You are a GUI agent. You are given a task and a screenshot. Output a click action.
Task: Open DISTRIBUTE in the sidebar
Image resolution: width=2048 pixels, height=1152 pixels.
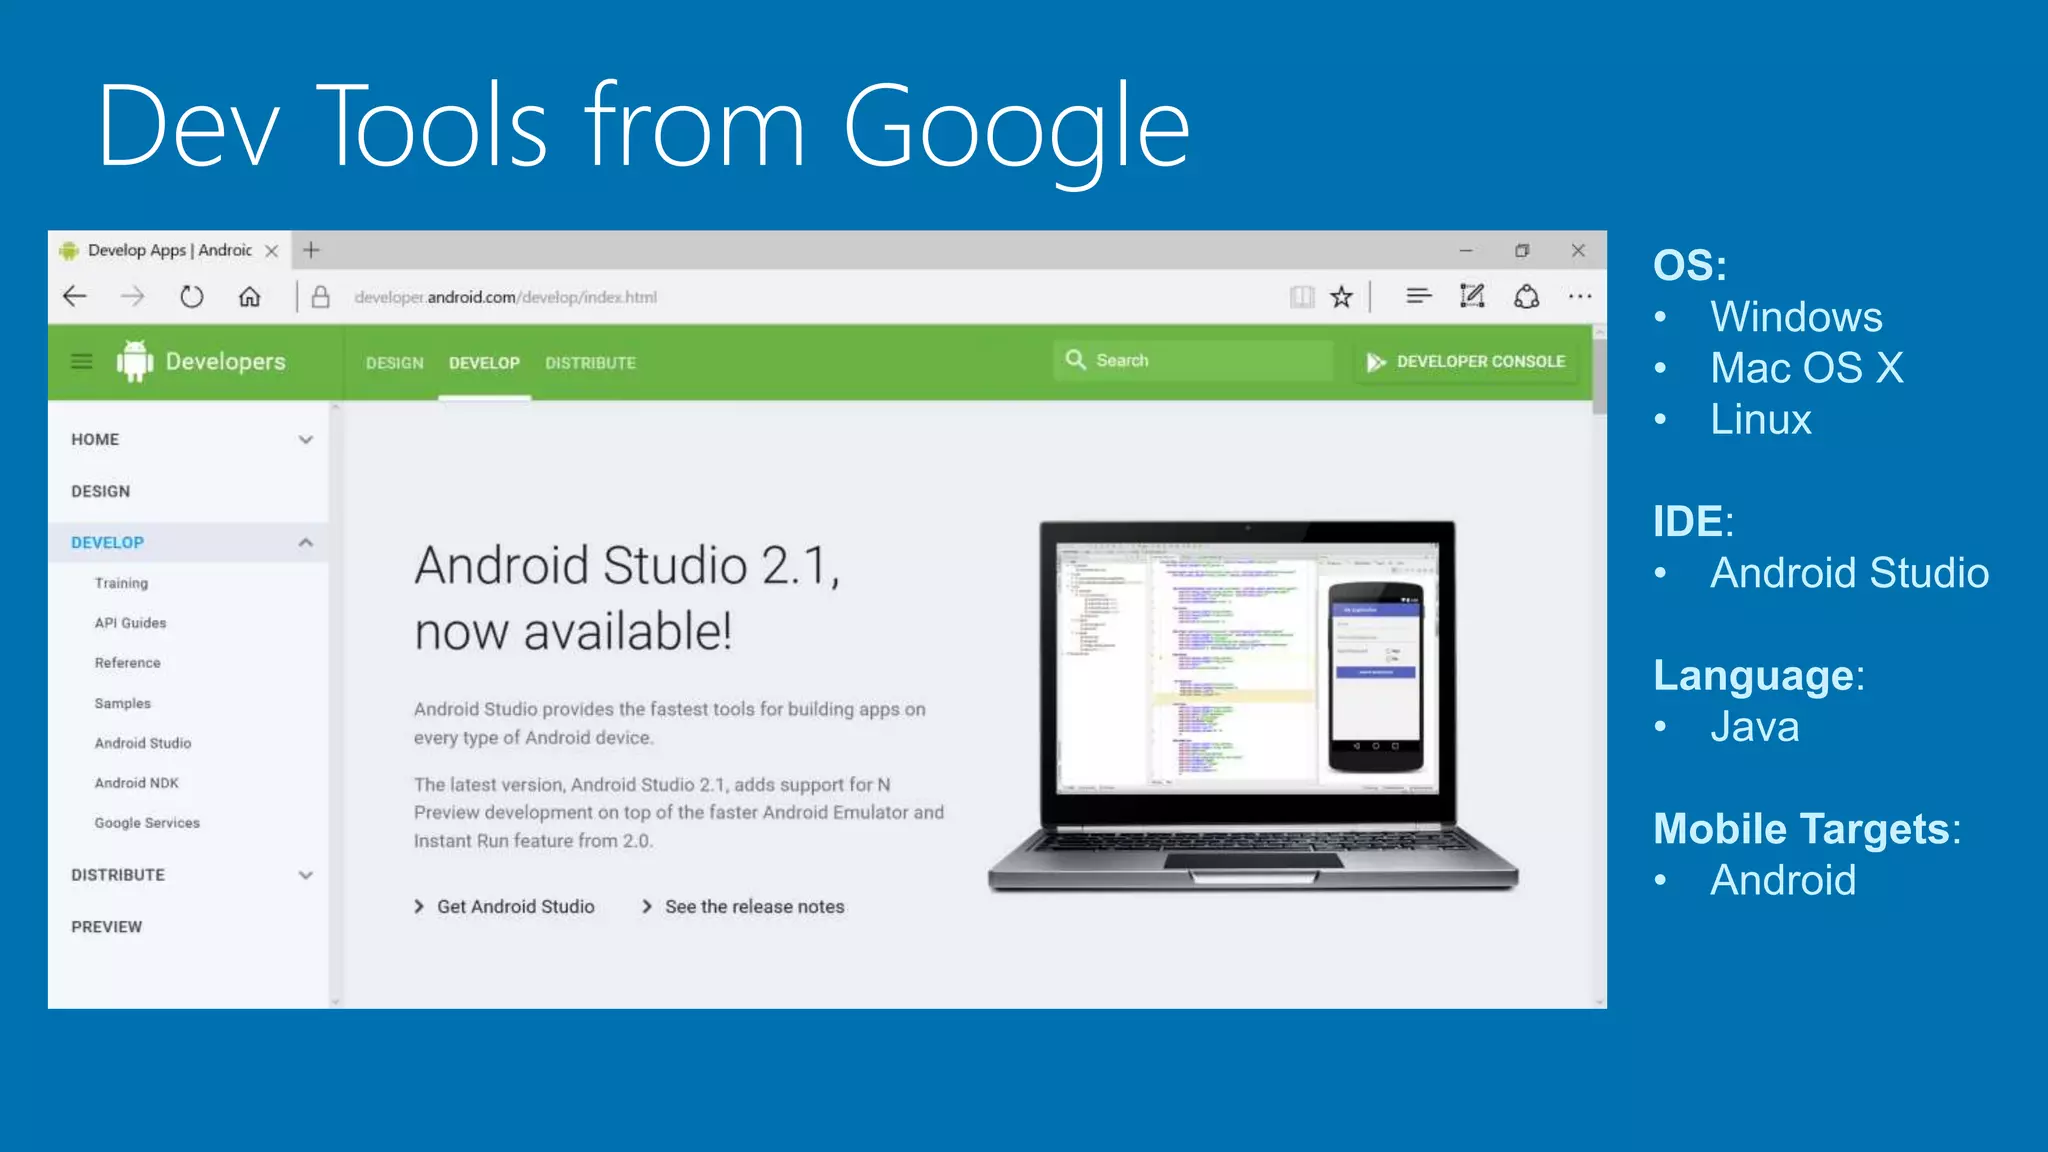click(118, 875)
